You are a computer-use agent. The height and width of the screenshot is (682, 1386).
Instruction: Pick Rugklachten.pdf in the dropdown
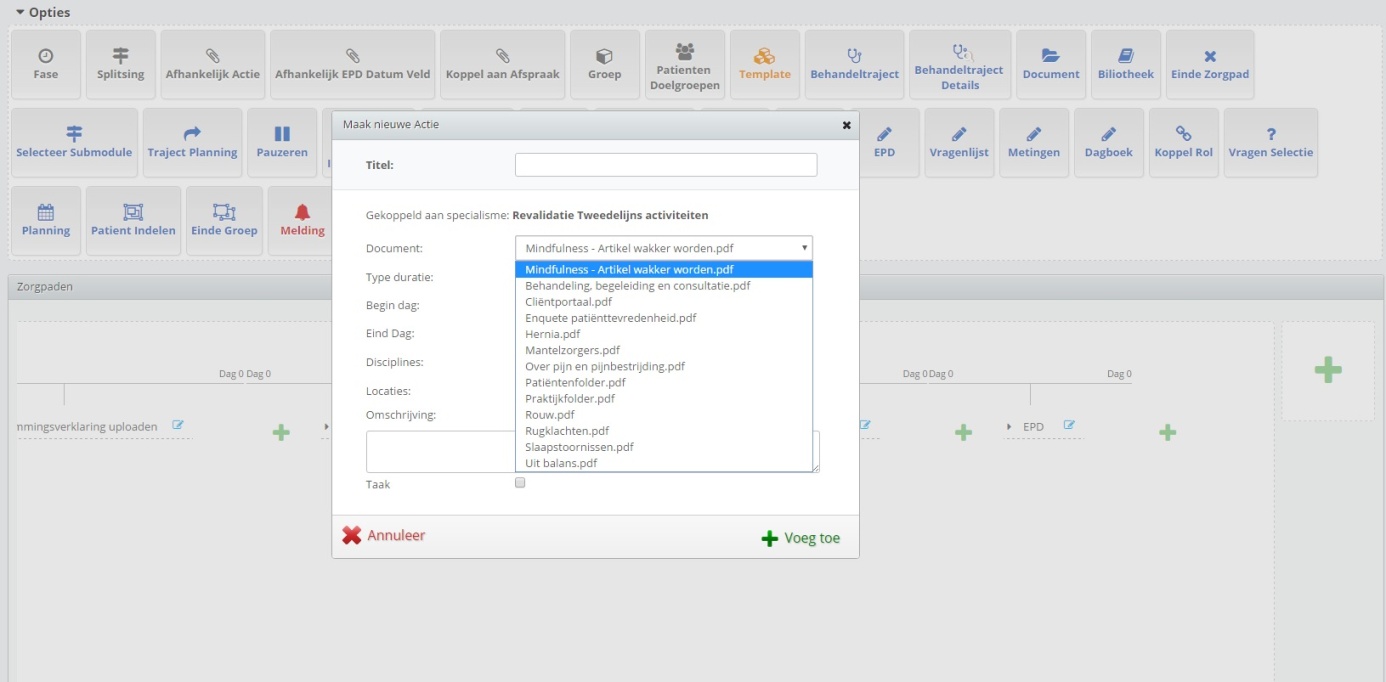664,431
